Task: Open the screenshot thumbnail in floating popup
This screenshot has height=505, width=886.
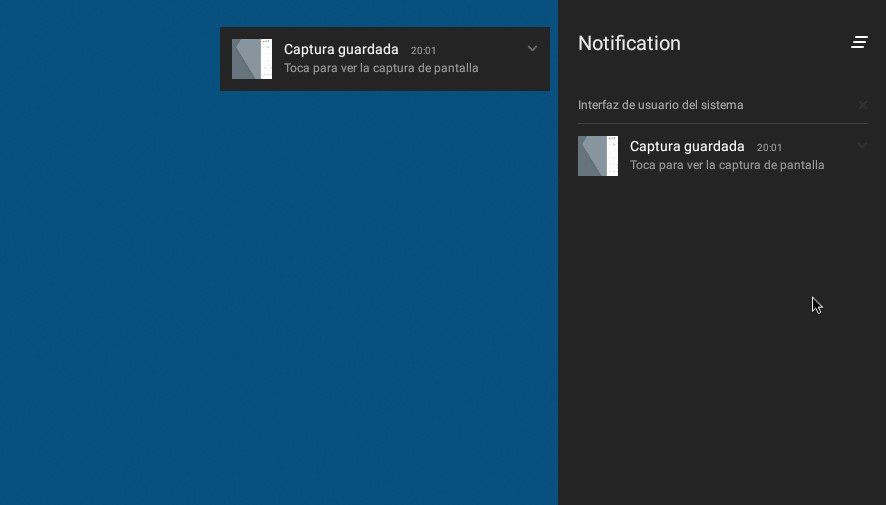Action: pos(252,59)
